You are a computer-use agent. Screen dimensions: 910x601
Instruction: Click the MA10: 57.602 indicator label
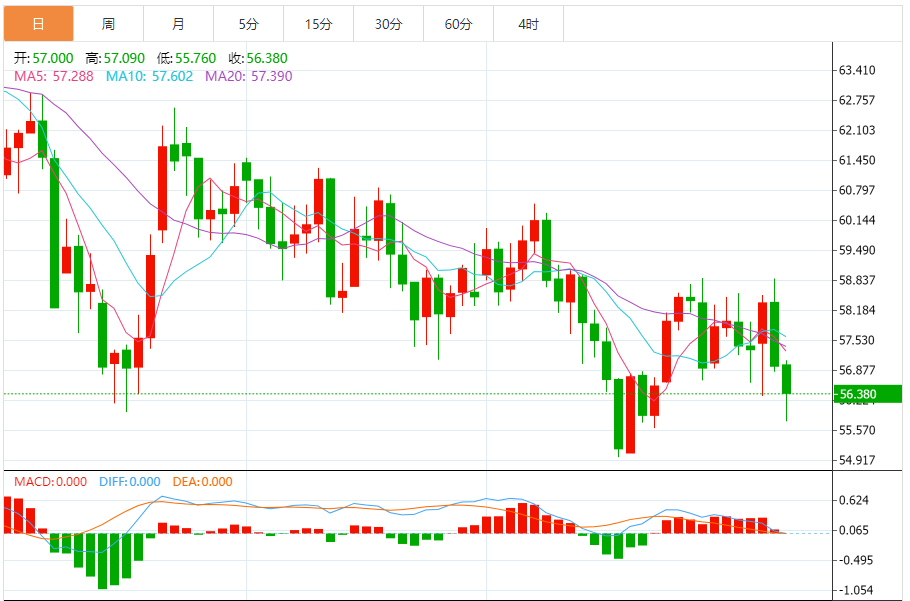[x=149, y=76]
